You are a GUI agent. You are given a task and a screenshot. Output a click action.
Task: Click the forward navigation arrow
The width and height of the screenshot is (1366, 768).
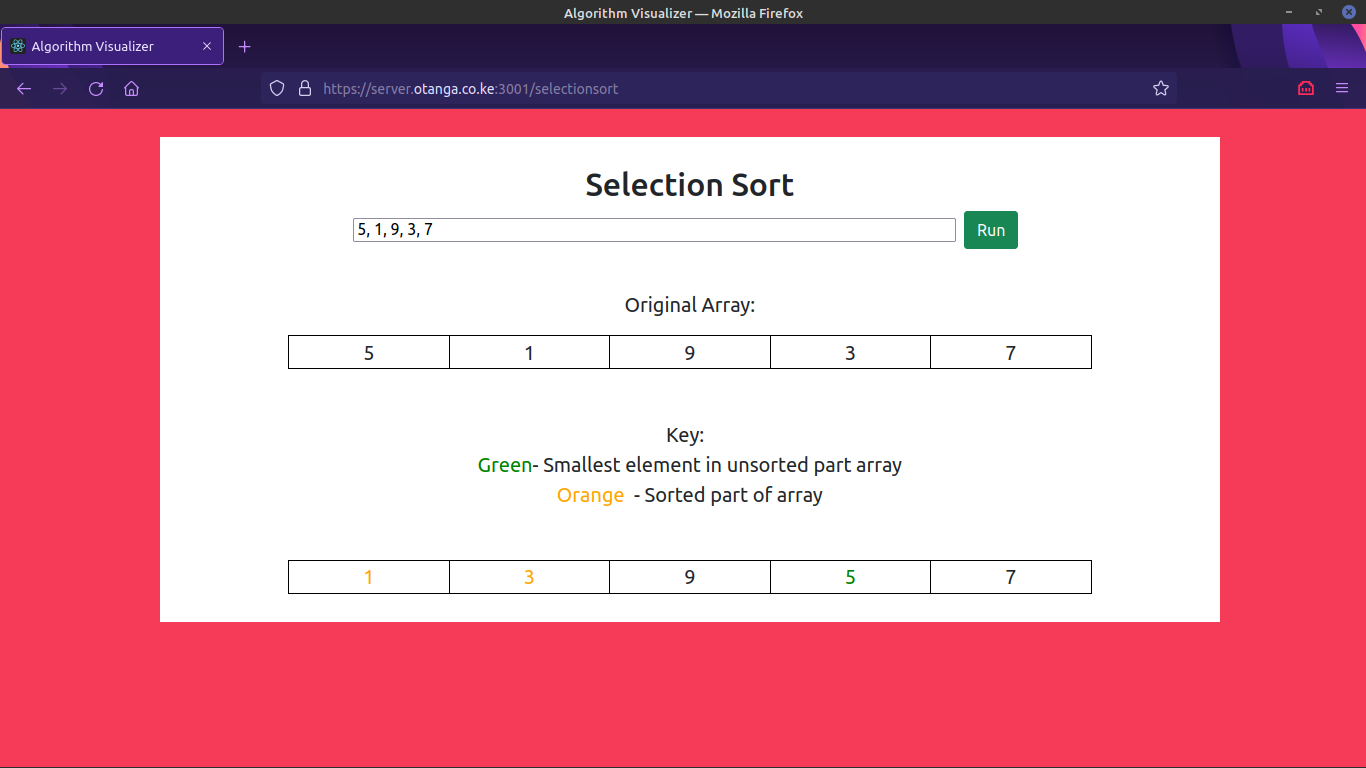point(60,89)
